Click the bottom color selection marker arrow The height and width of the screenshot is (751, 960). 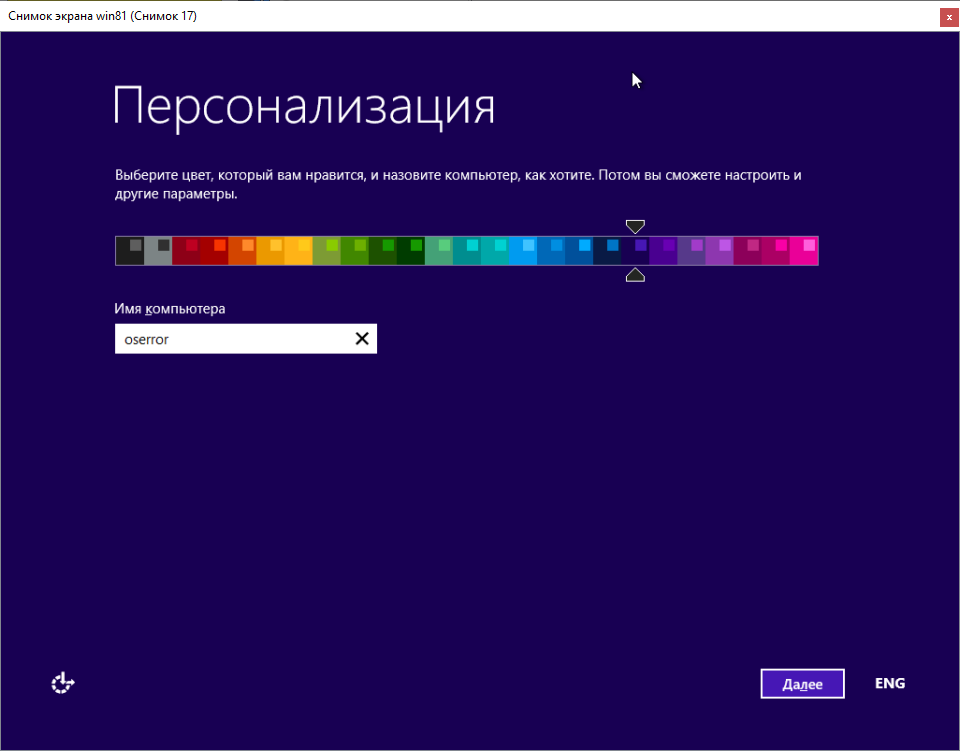636,275
